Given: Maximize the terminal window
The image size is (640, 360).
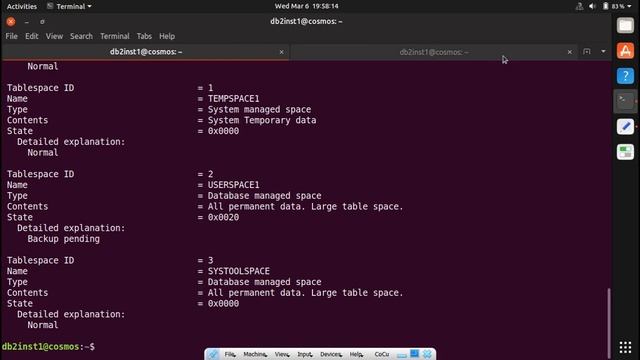Looking at the screenshot, I should [42, 22].
